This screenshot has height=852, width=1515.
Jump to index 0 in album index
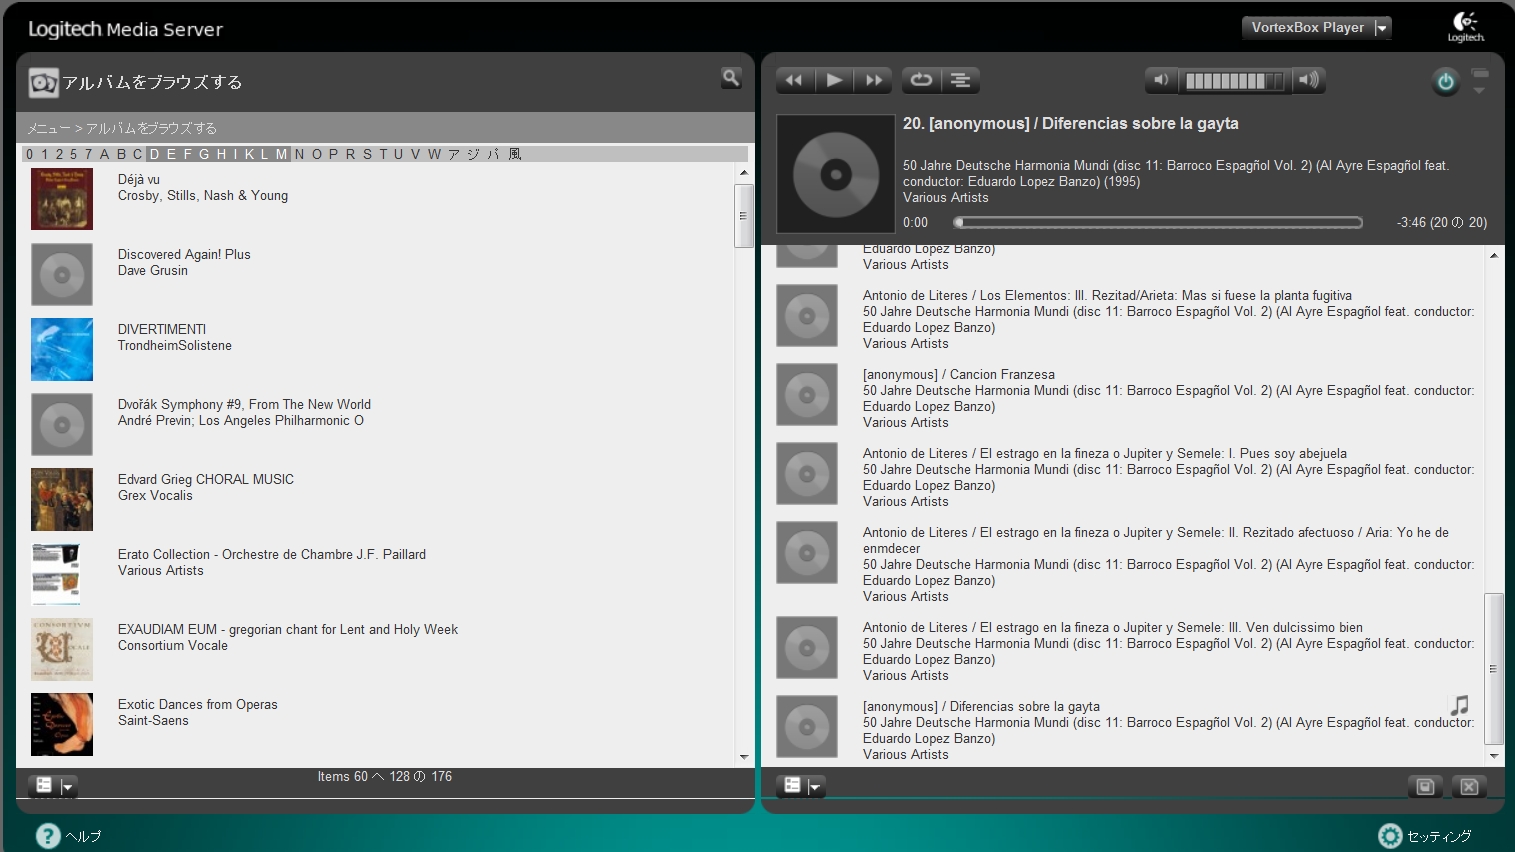coord(30,154)
